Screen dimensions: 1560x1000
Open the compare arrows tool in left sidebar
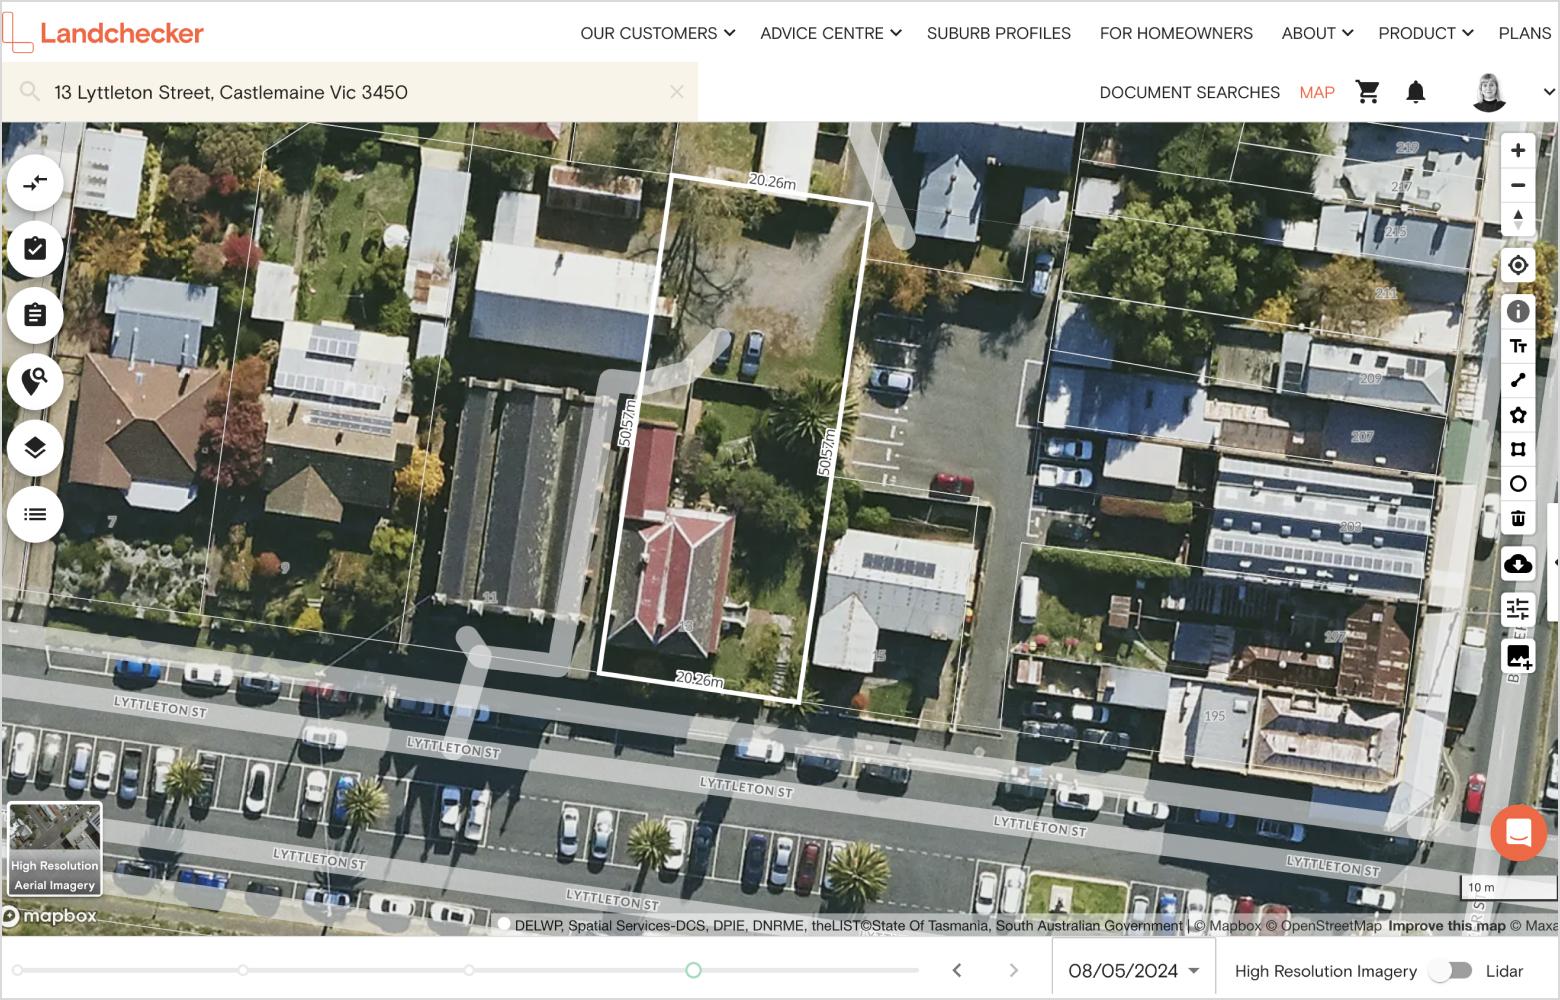tap(35, 183)
